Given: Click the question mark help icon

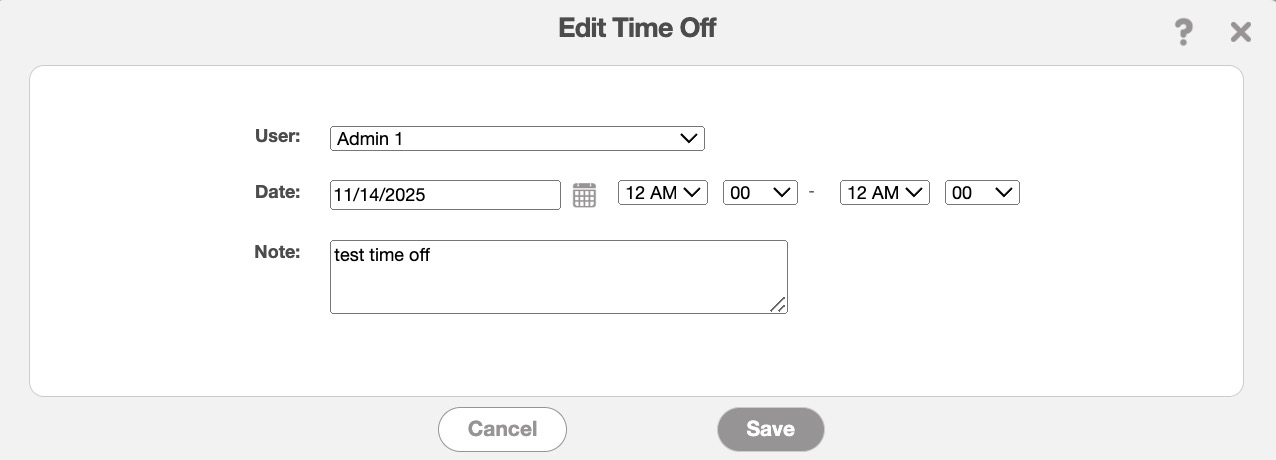Looking at the screenshot, I should coord(1183,33).
